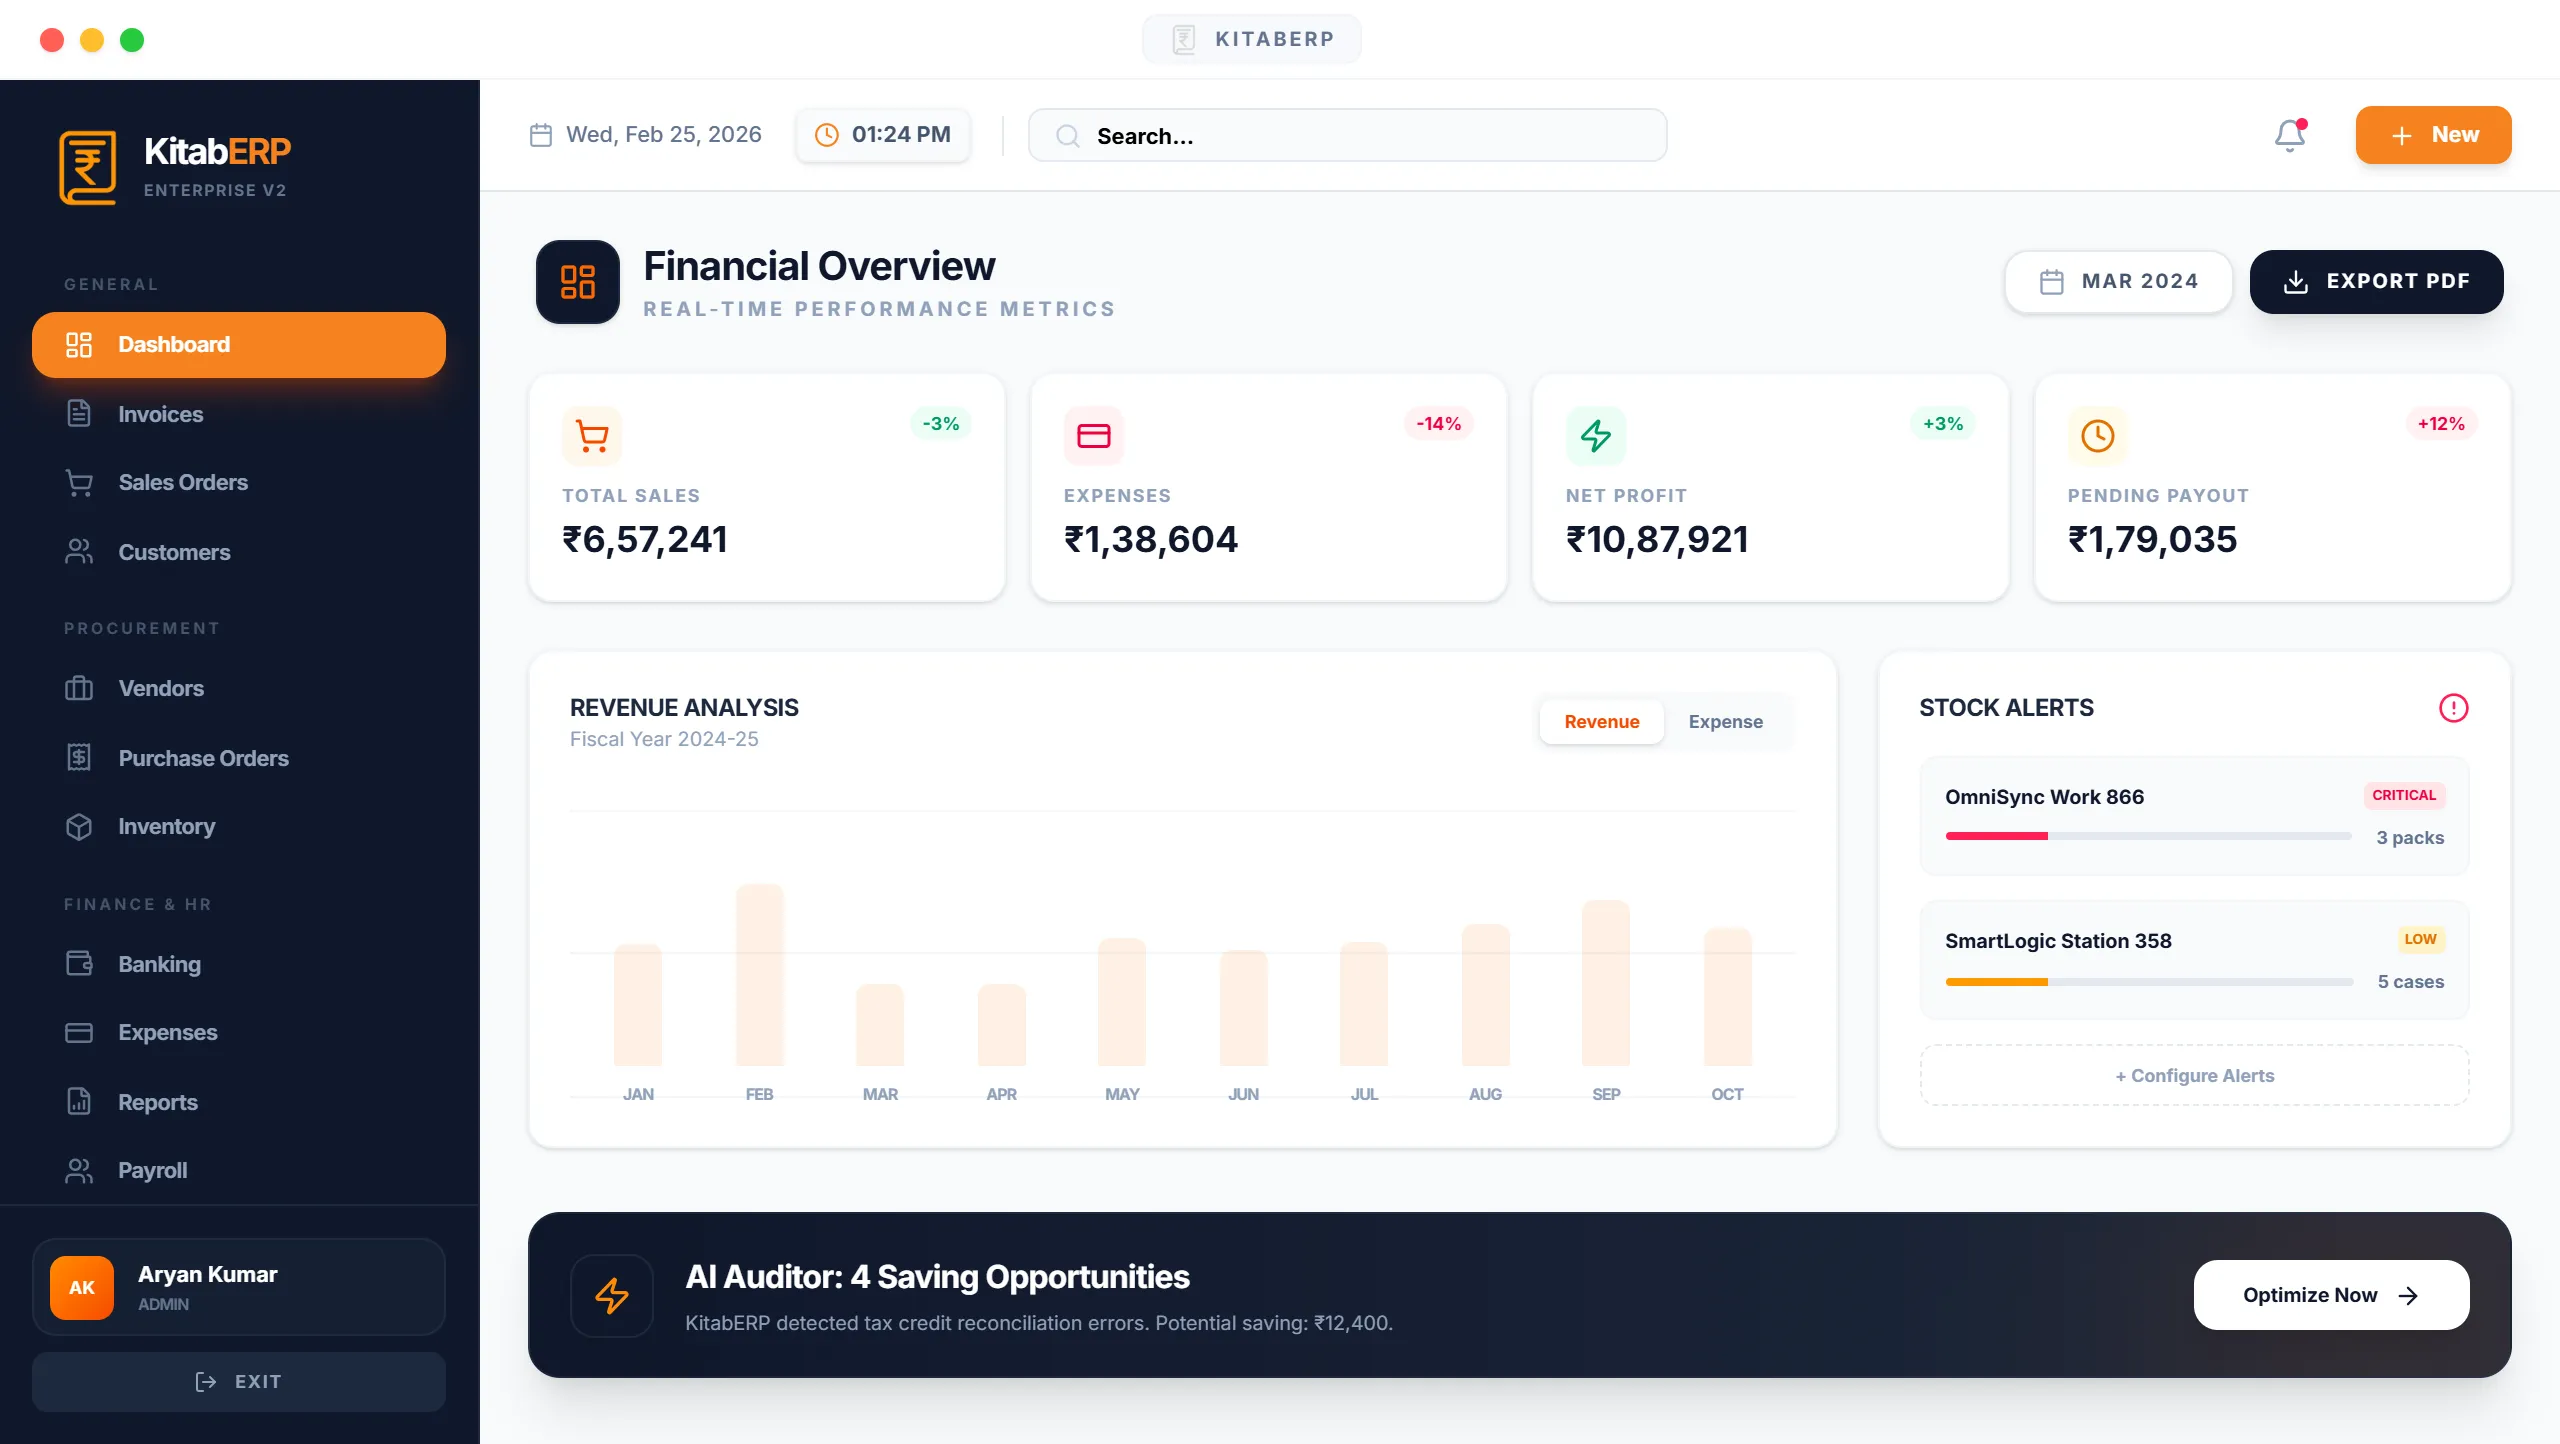This screenshot has height=1444, width=2560.
Task: Open the Vendors menu entry
Action: click(x=161, y=688)
